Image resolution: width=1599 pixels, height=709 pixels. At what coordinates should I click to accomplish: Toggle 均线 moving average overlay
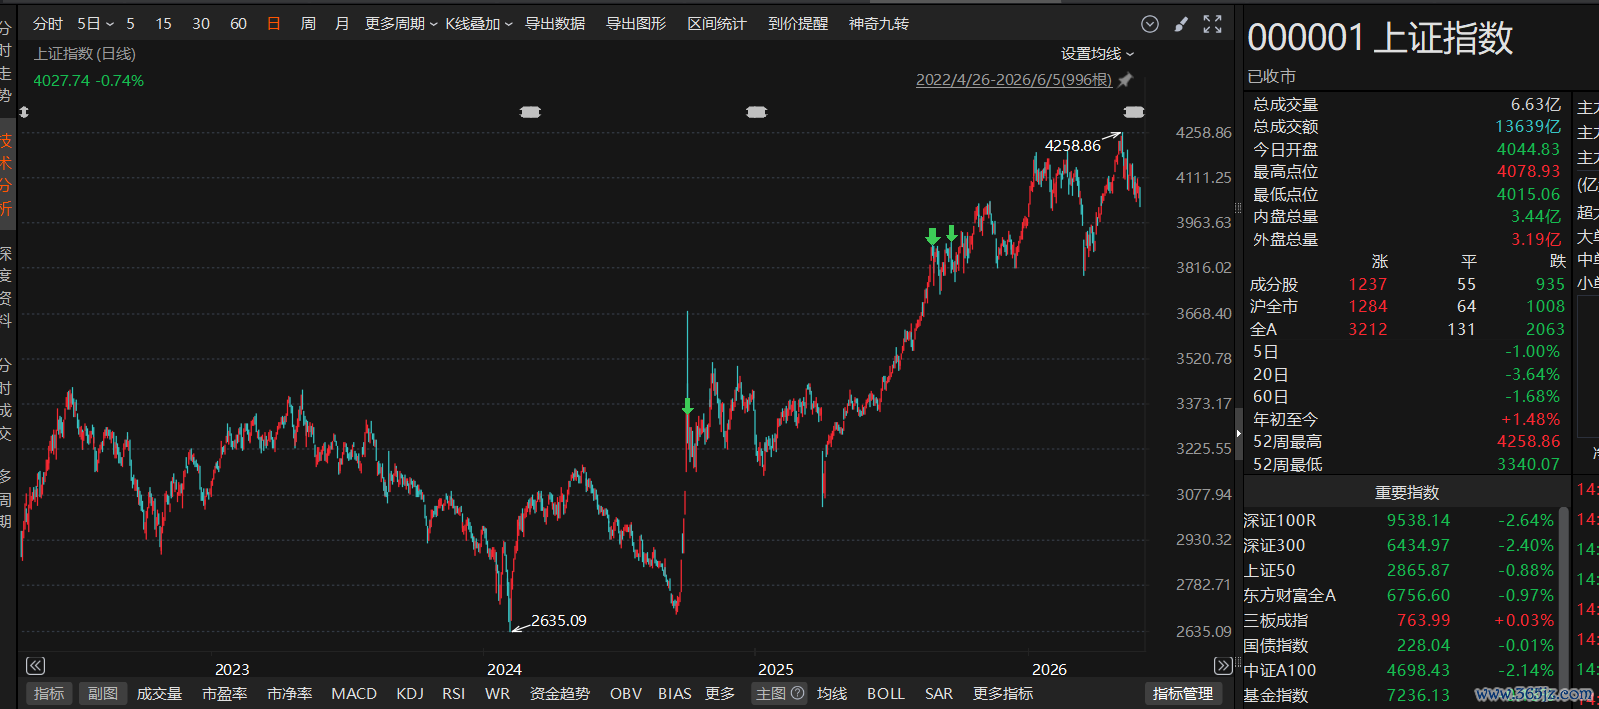832,694
